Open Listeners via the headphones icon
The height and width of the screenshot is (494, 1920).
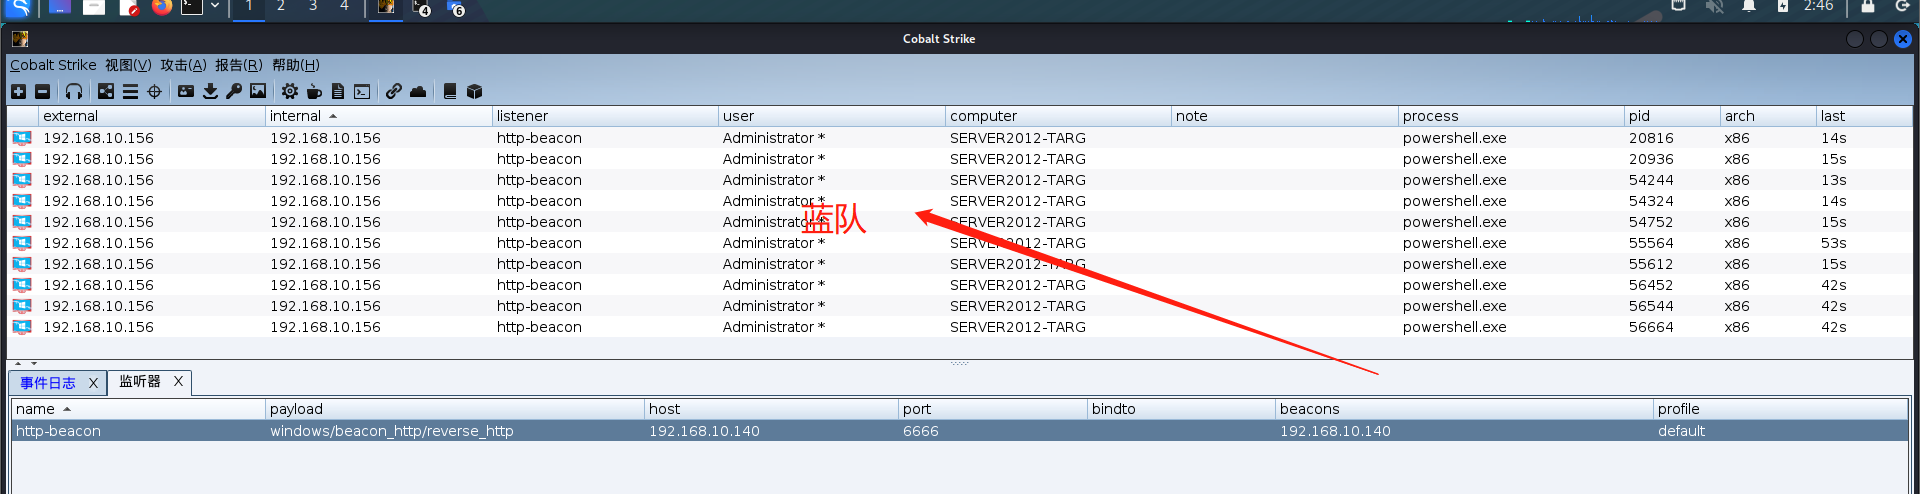tap(74, 92)
